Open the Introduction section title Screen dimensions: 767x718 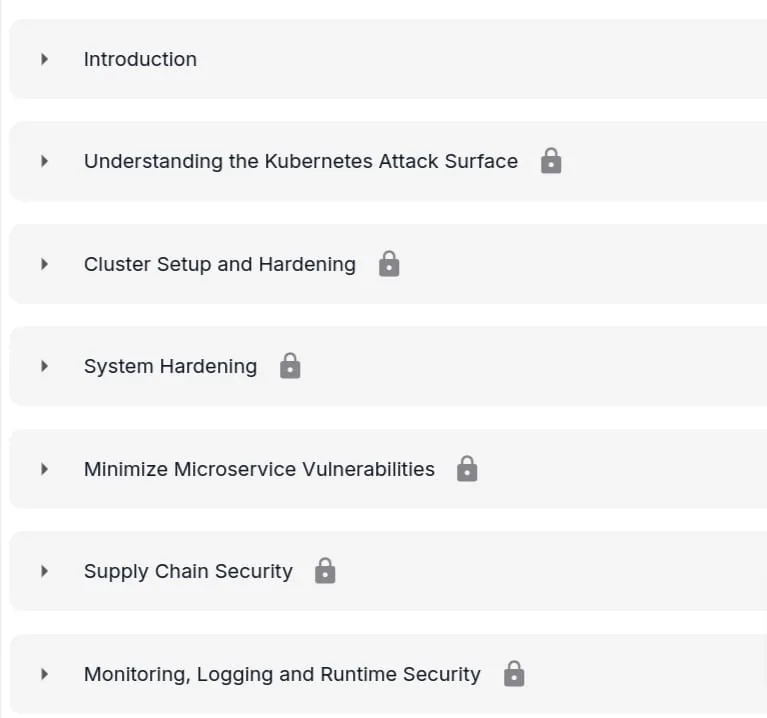coord(140,59)
